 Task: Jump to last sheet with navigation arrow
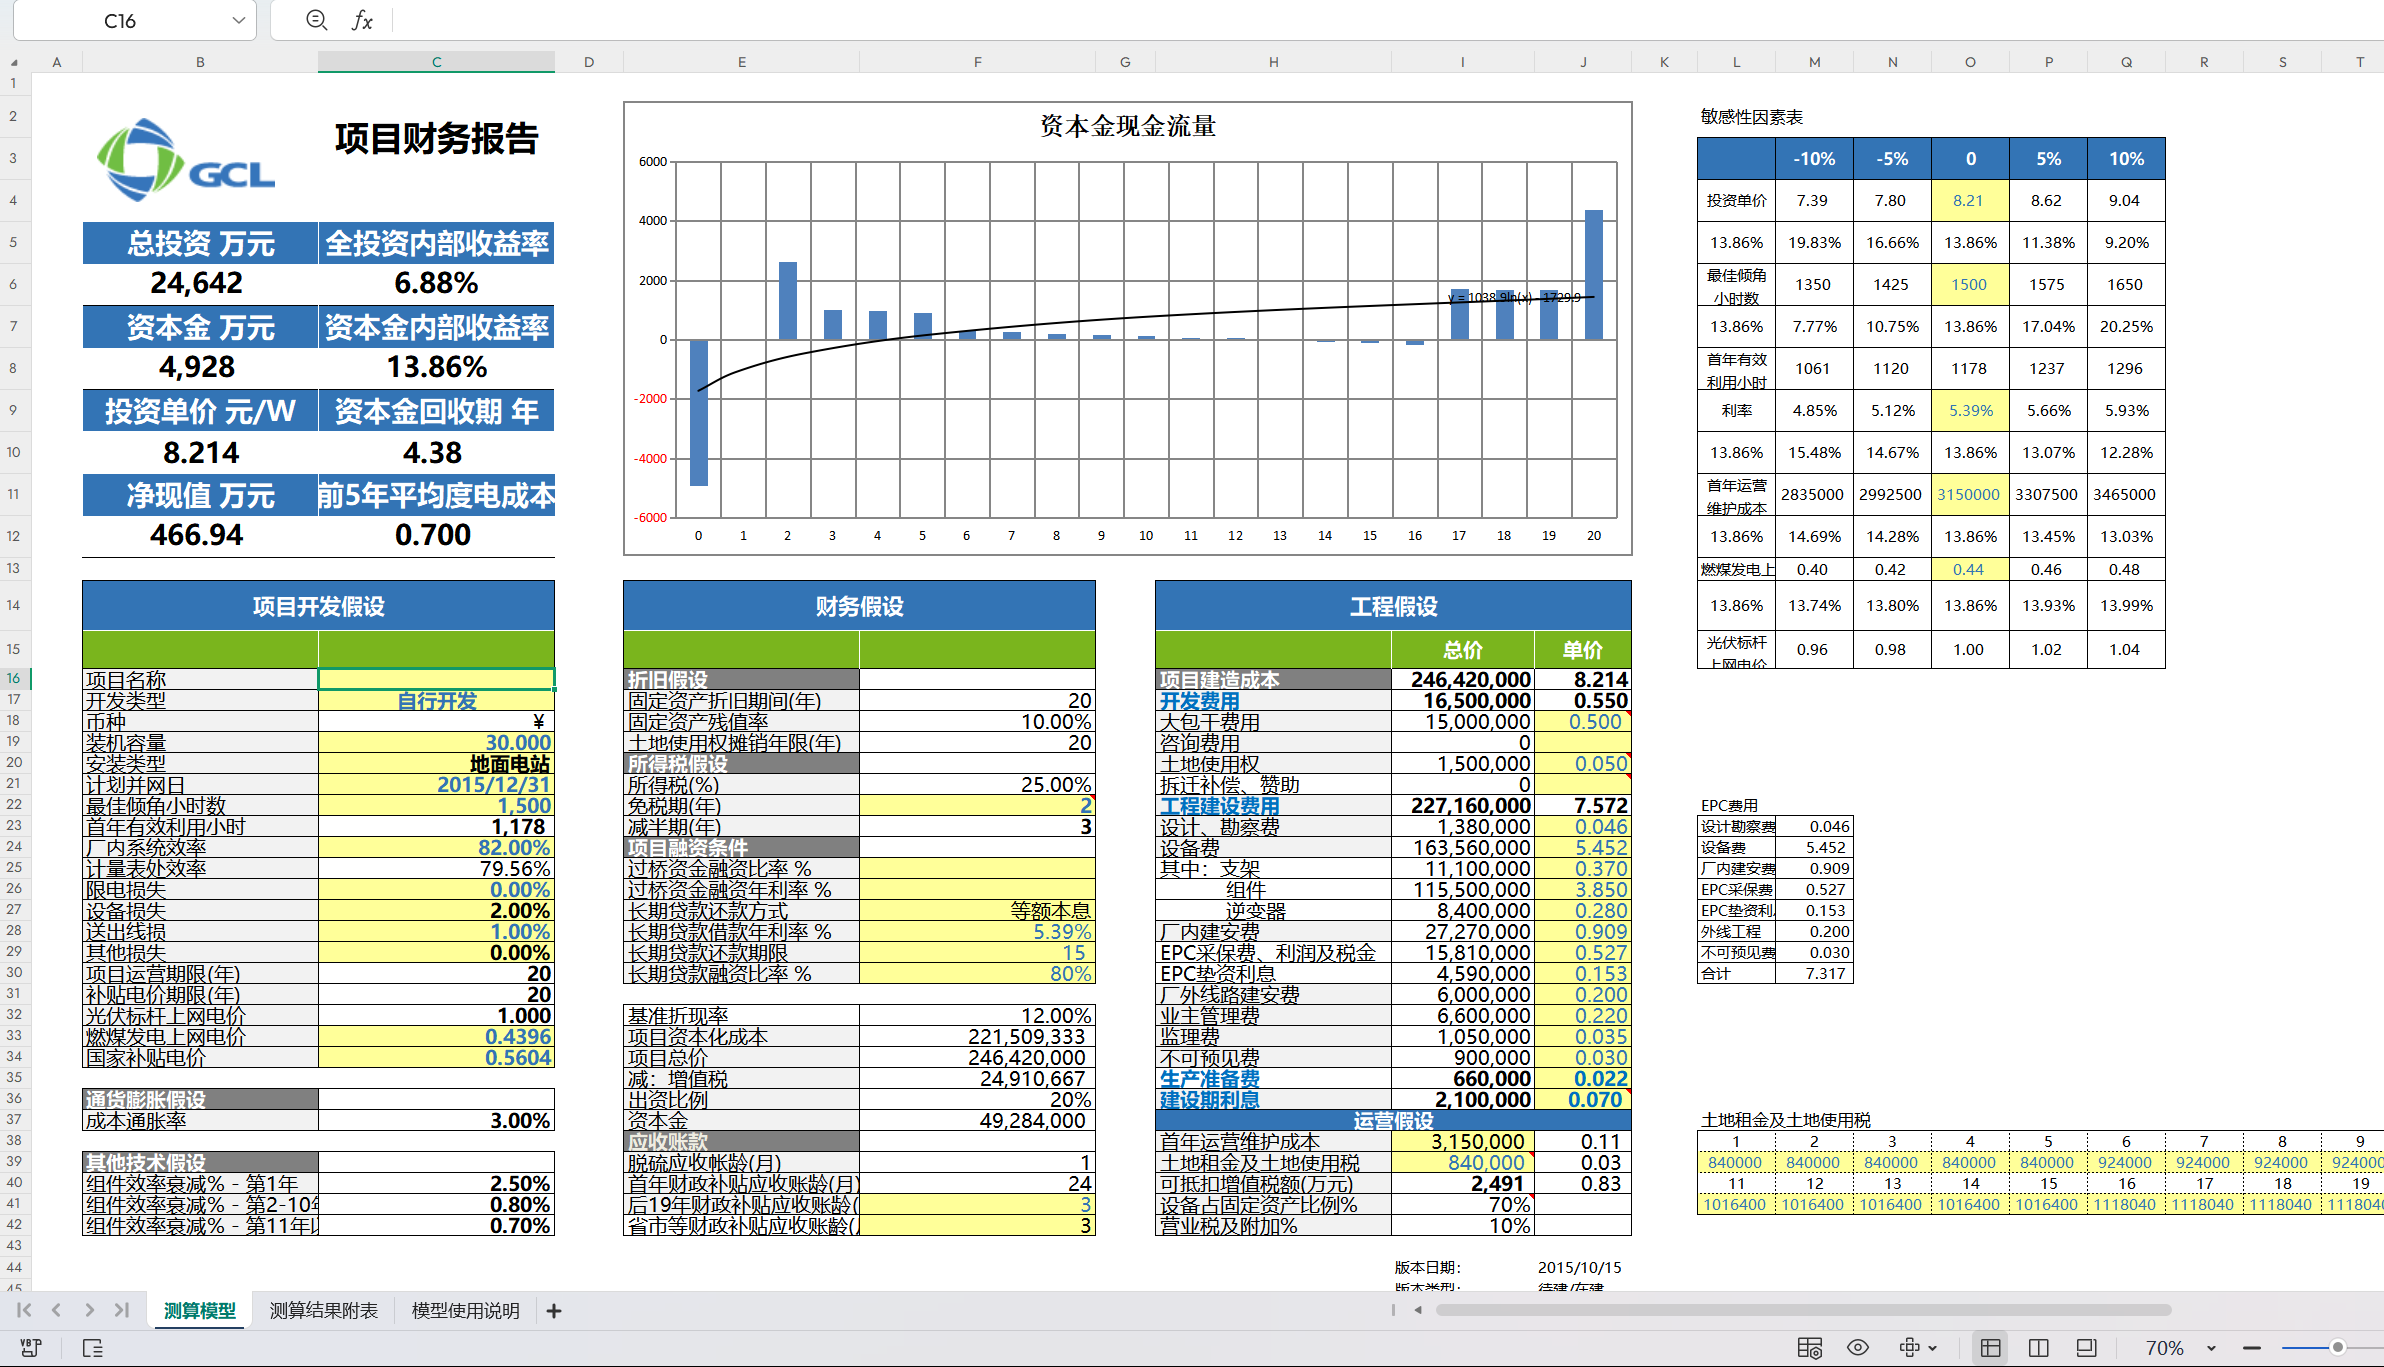tap(122, 1310)
